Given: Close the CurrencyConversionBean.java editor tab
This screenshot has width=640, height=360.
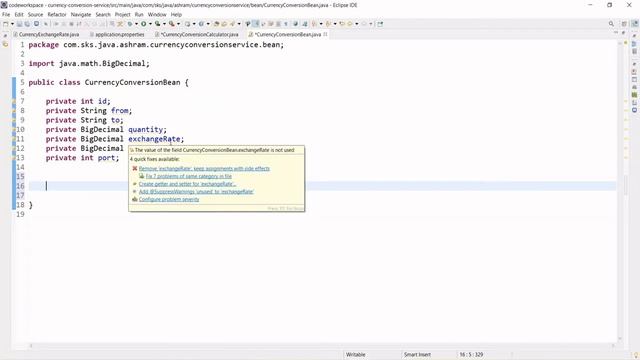Looking at the screenshot, I should [325, 35].
